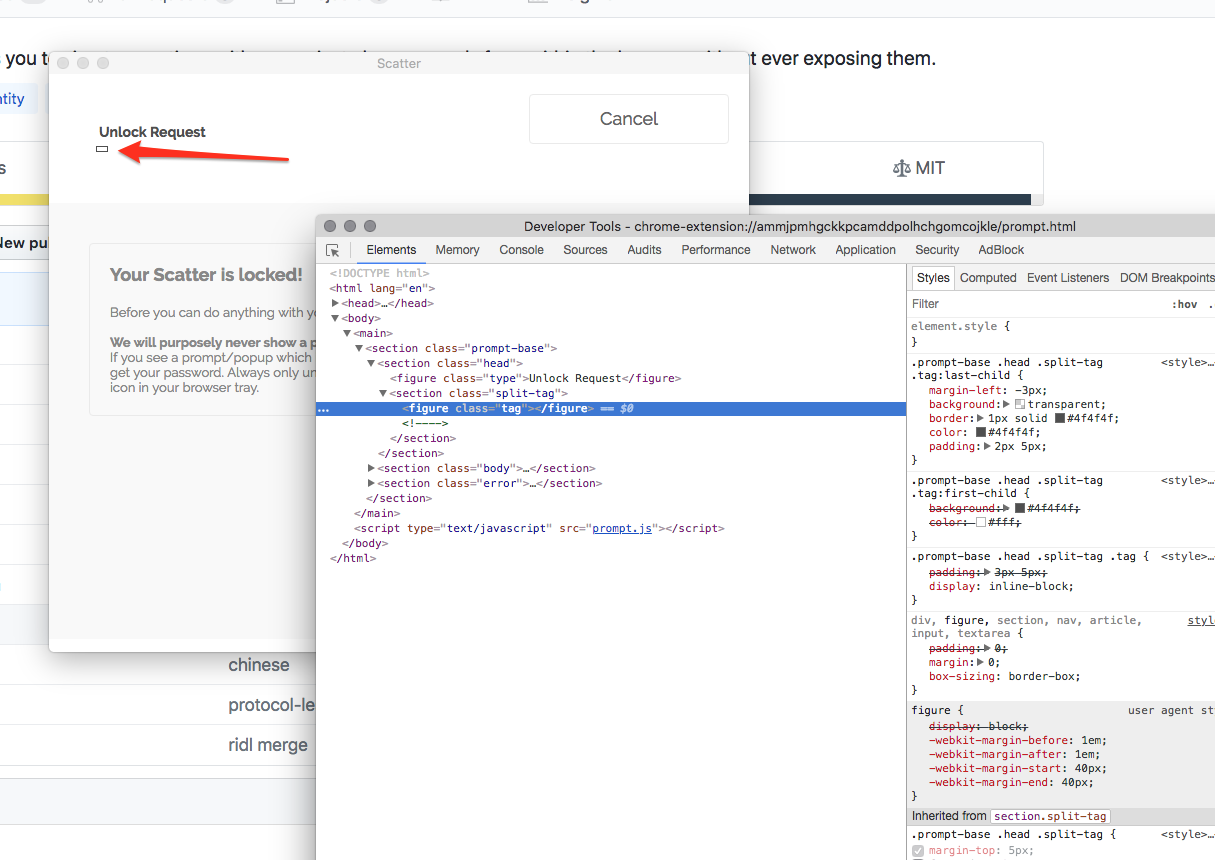Image resolution: width=1215 pixels, height=860 pixels.
Task: Expand the background shorthand in last-child rule
Action: pos(1007,404)
